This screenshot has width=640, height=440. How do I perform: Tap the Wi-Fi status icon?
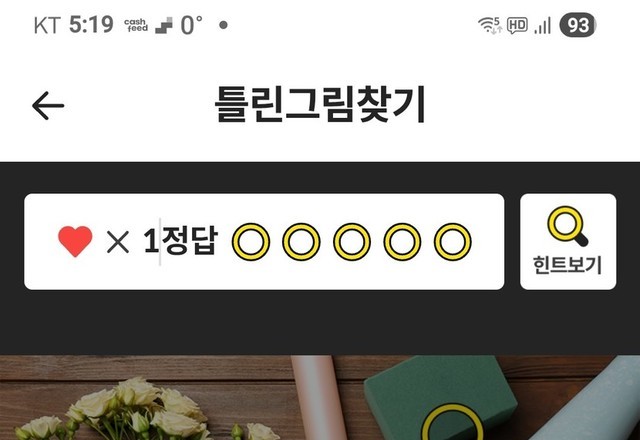(489, 25)
